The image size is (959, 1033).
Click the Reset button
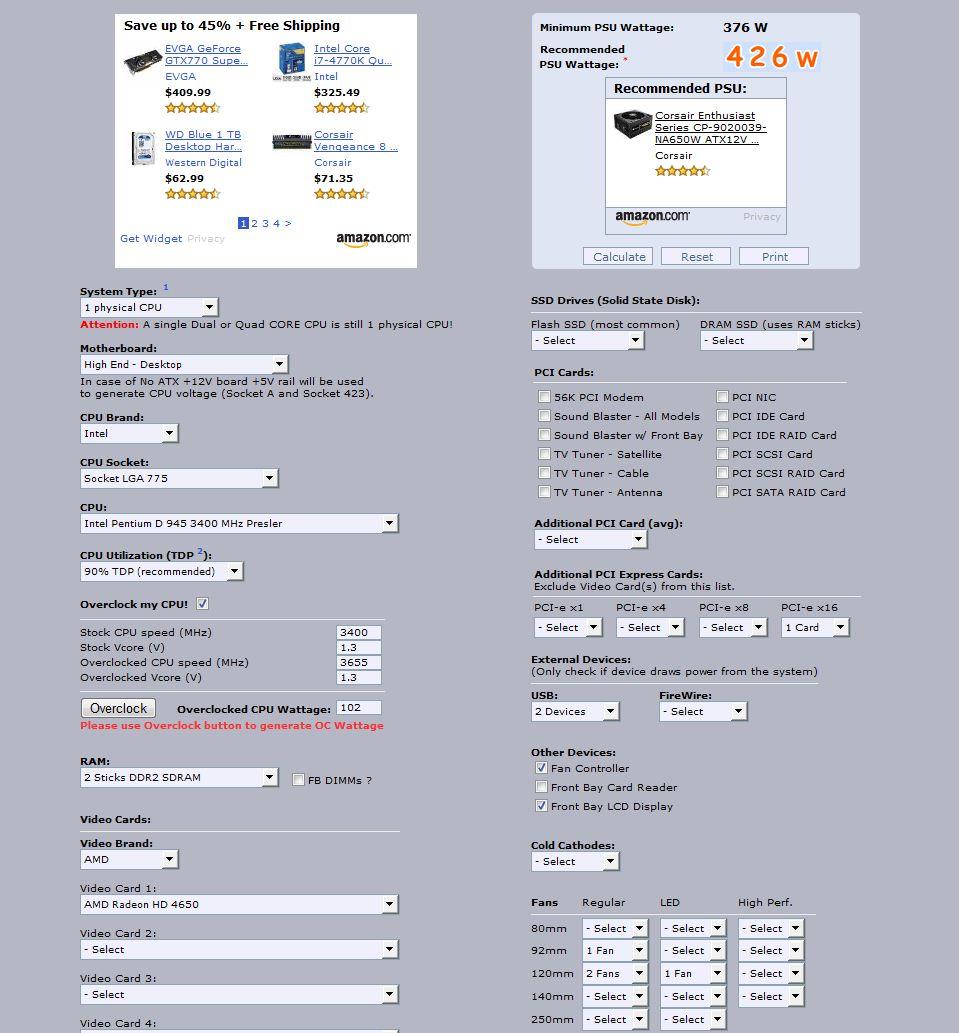click(696, 256)
